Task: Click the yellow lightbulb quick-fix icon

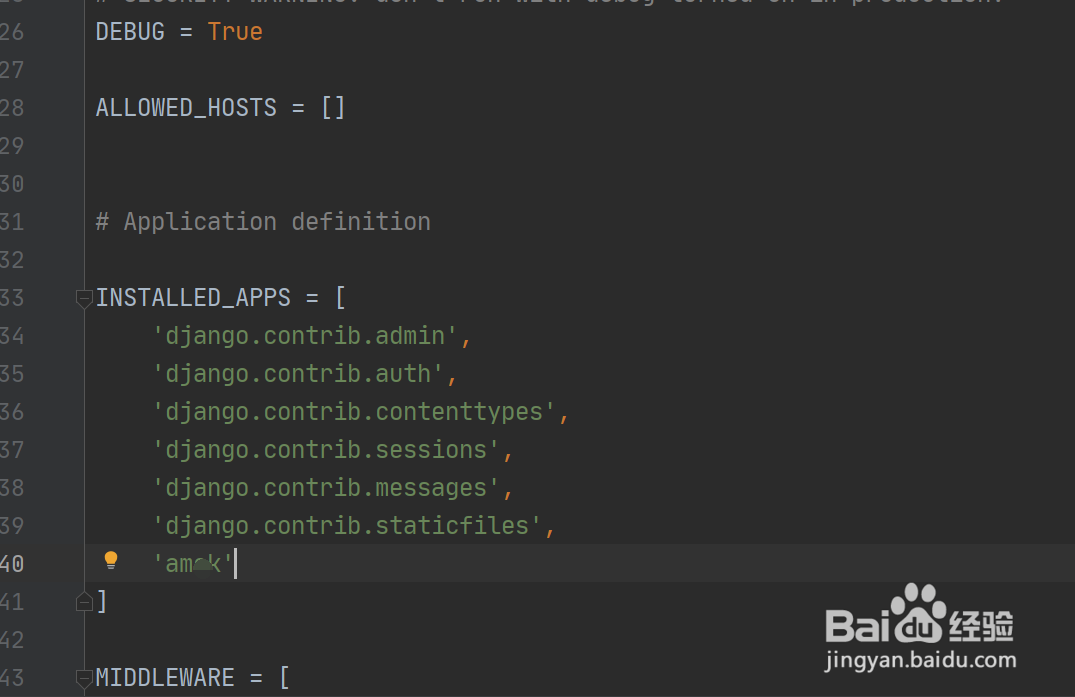Action: [111, 560]
